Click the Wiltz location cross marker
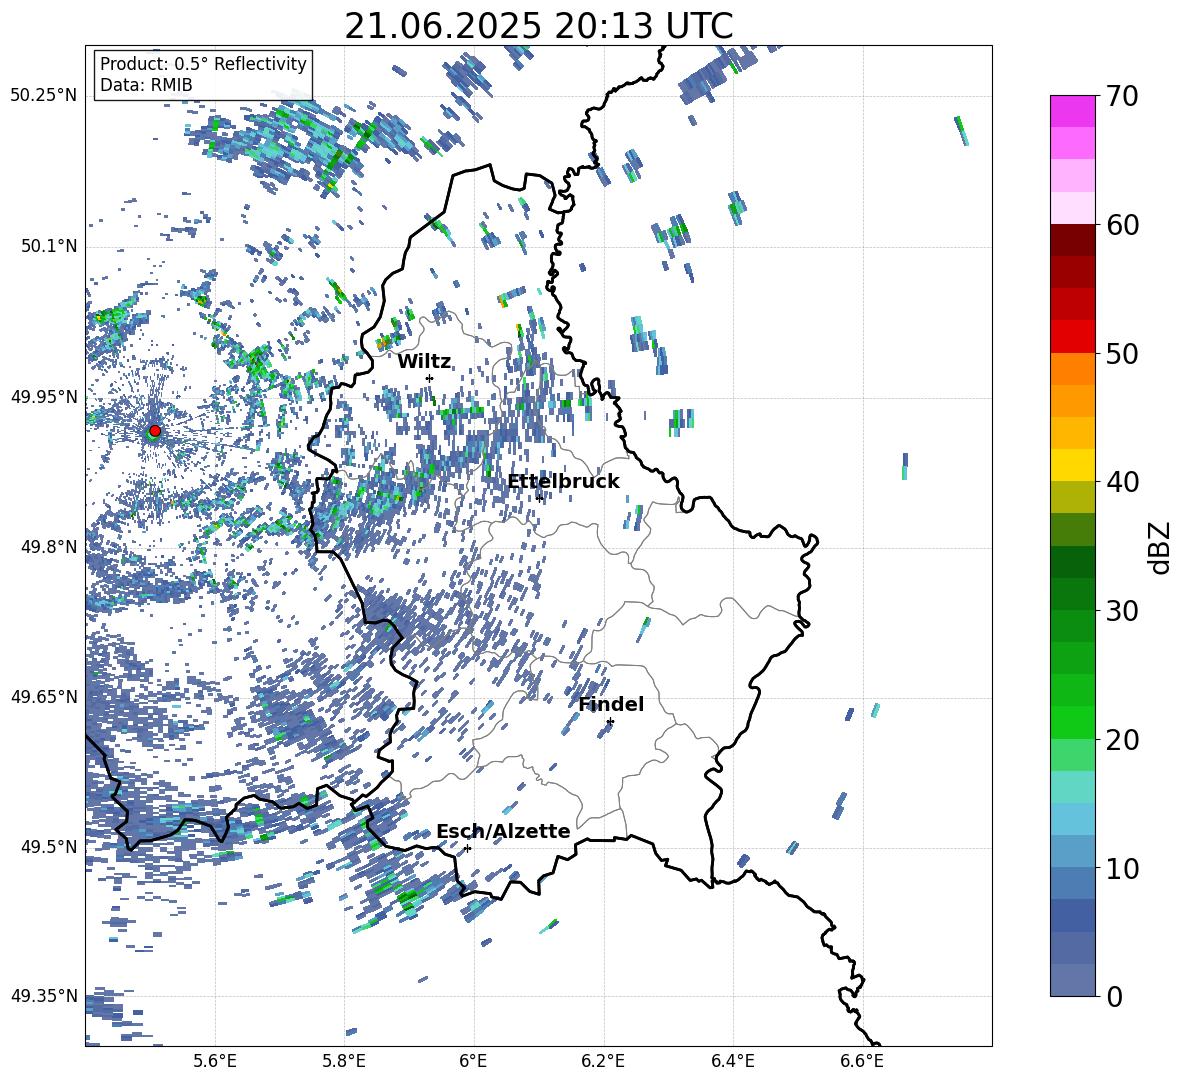 430,378
